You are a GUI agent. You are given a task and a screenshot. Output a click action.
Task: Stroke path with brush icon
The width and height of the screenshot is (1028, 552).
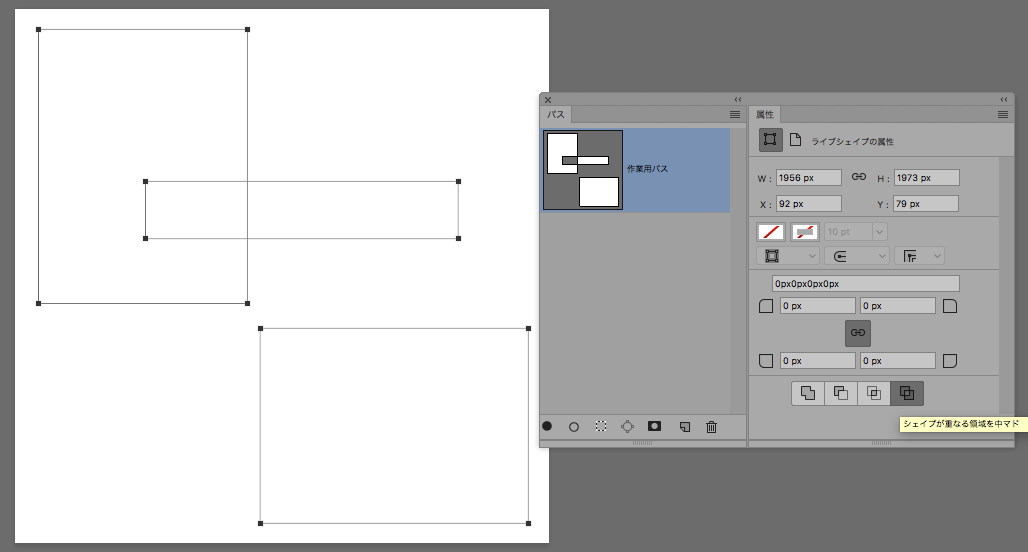[574, 427]
